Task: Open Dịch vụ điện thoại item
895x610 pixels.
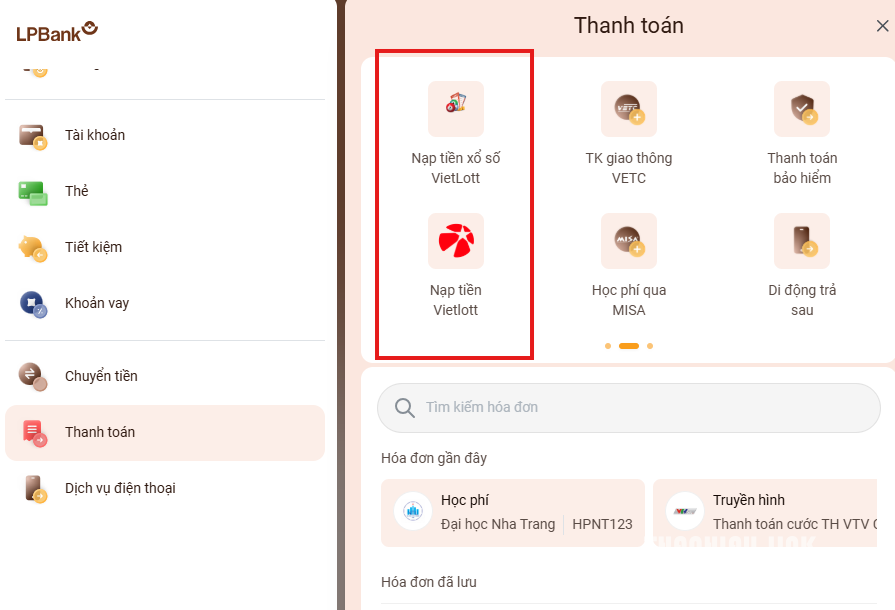Action: point(165,488)
